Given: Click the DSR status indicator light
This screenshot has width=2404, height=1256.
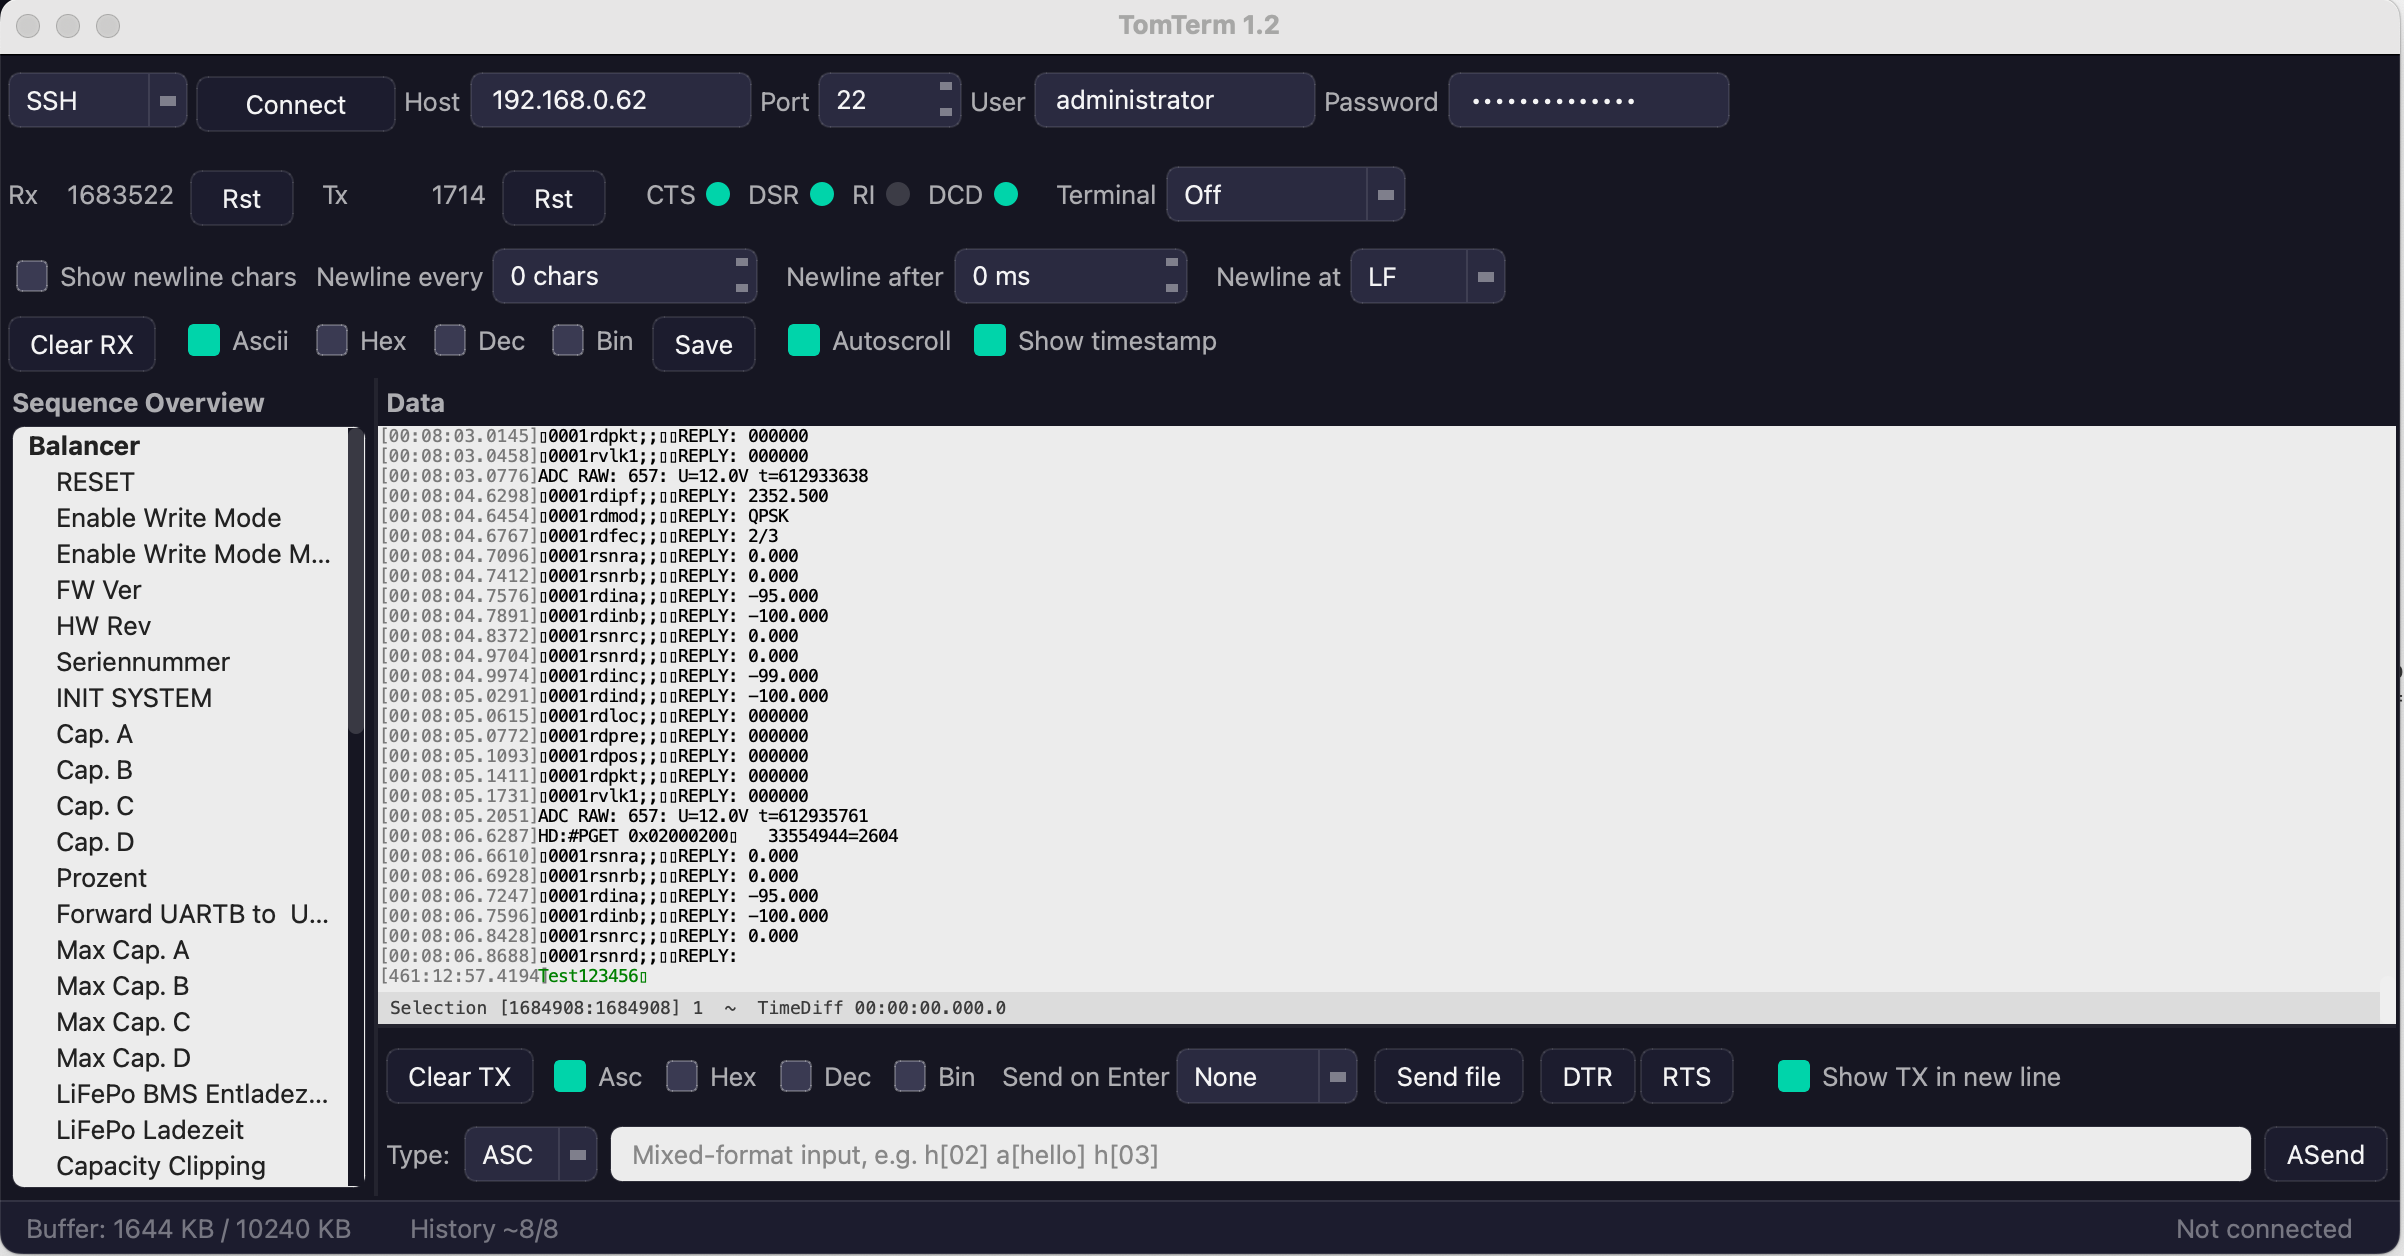Looking at the screenshot, I should 822,194.
